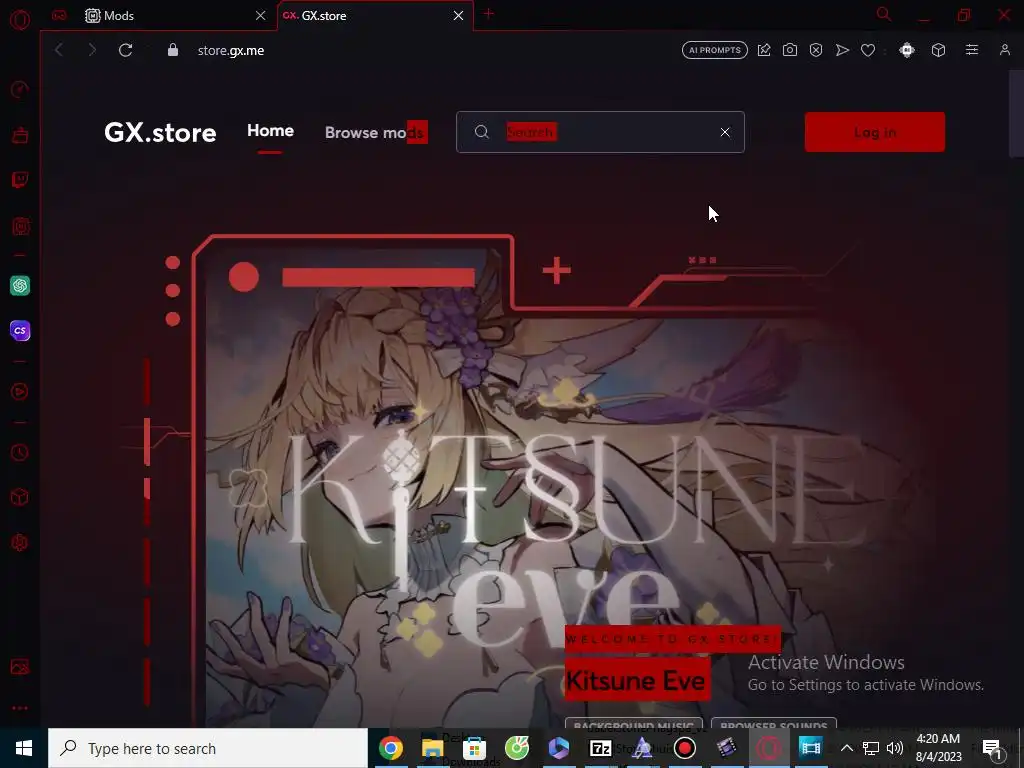The image size is (1024, 768).
Task: Open ChatGPT from the sidebar
Action: coord(20,285)
